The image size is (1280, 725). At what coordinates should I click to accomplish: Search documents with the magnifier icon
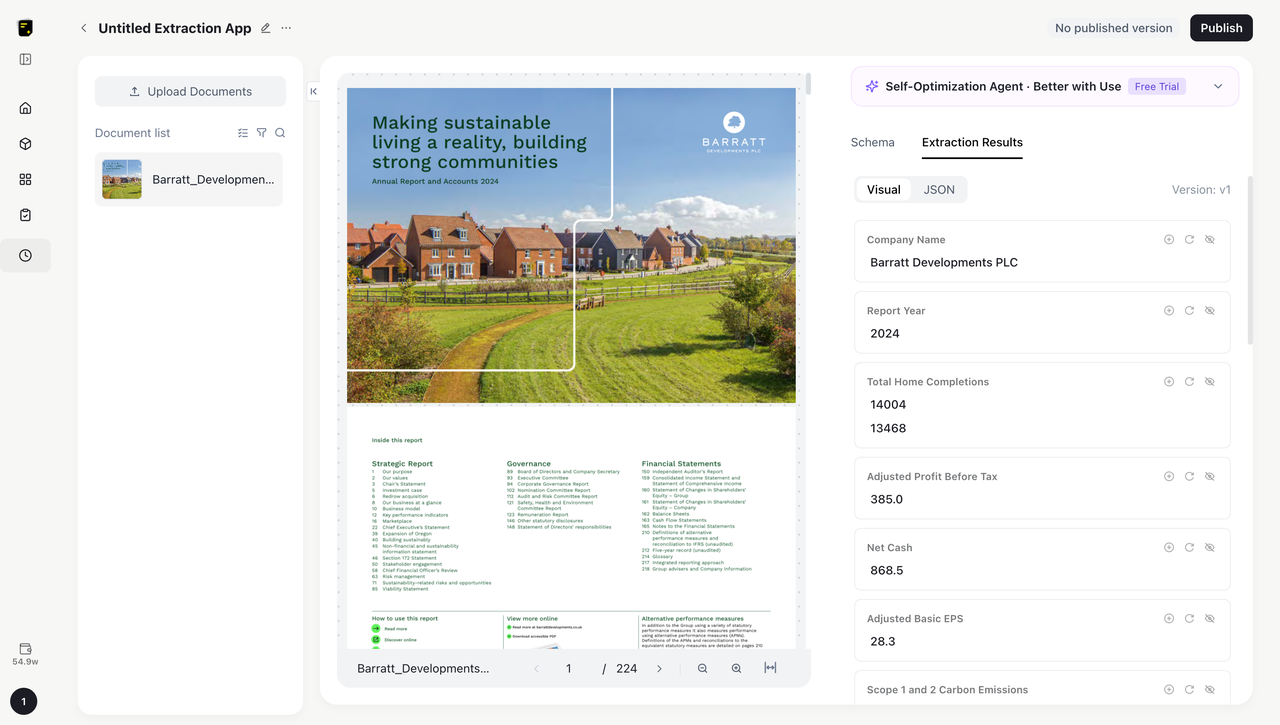(280, 133)
